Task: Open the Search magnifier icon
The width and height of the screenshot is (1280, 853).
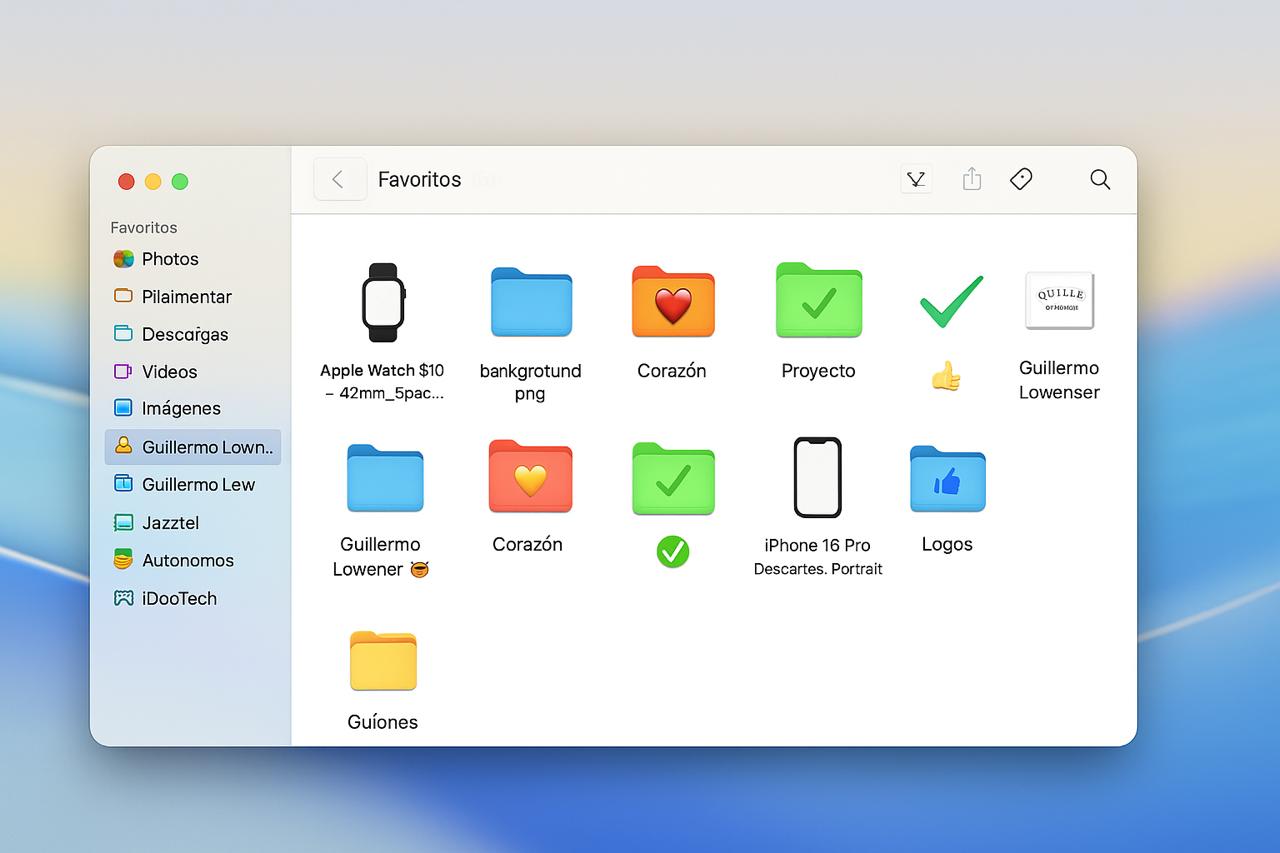Action: pos(1100,180)
